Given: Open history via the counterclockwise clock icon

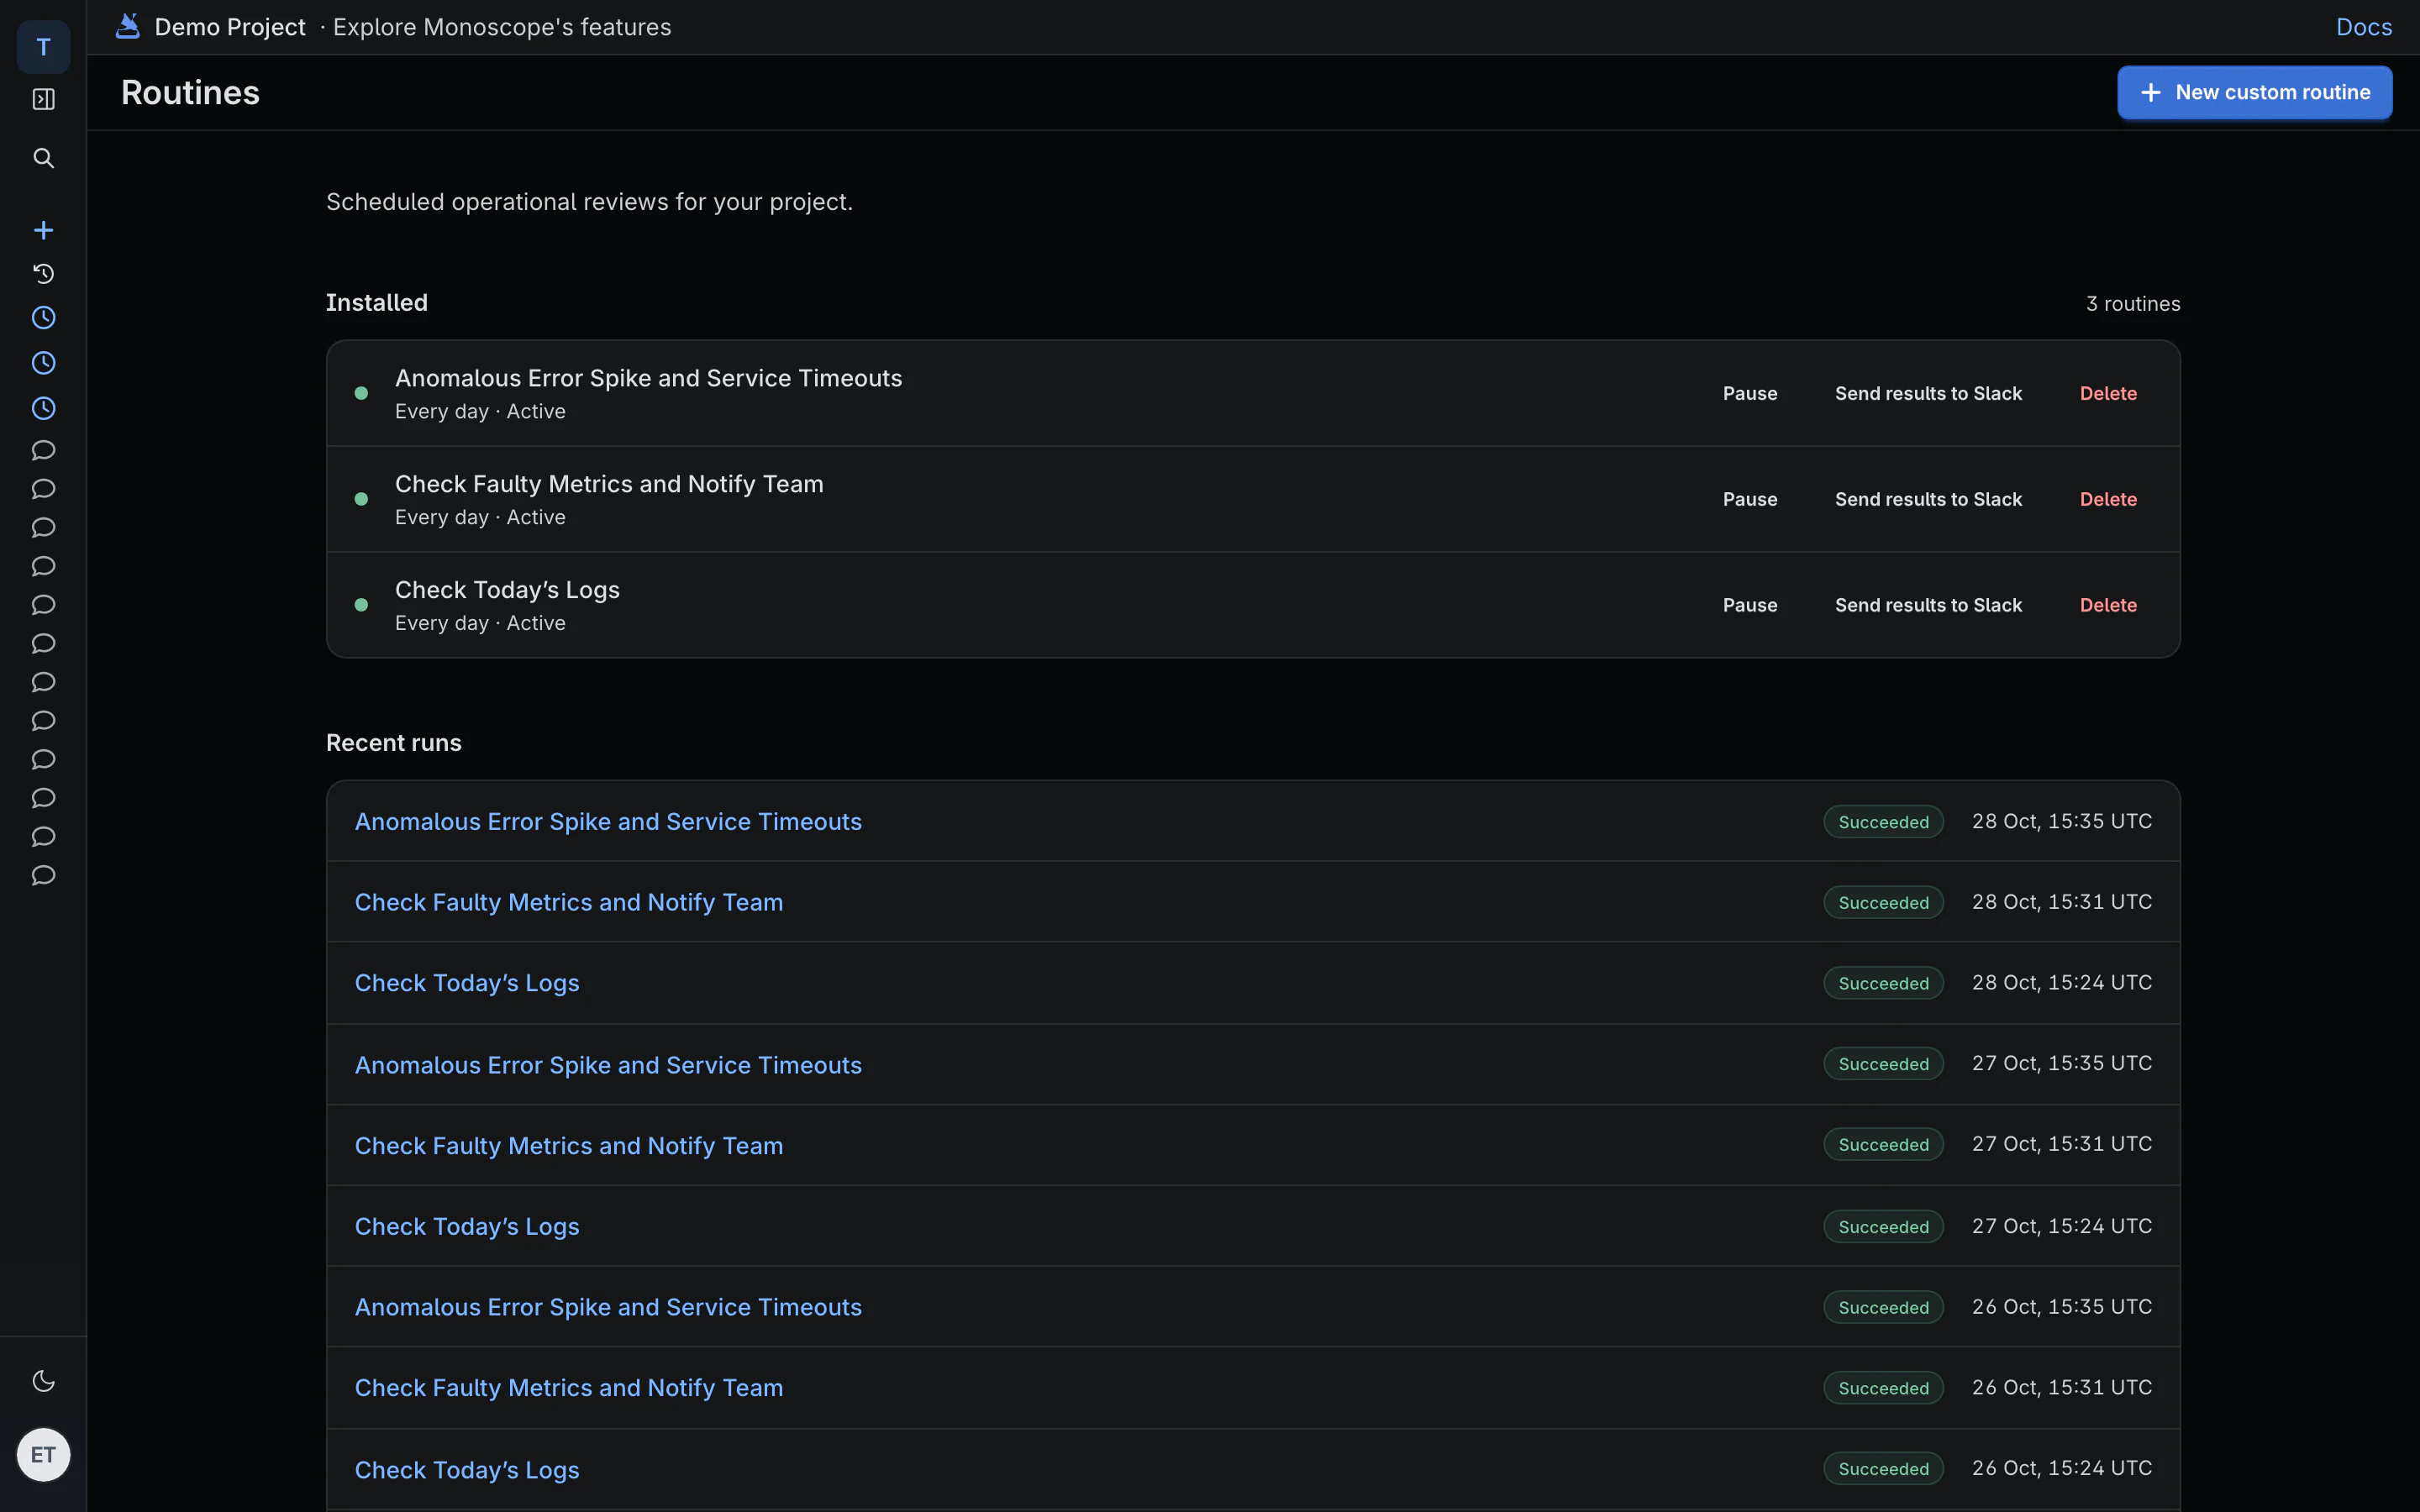Looking at the screenshot, I should 43,273.
